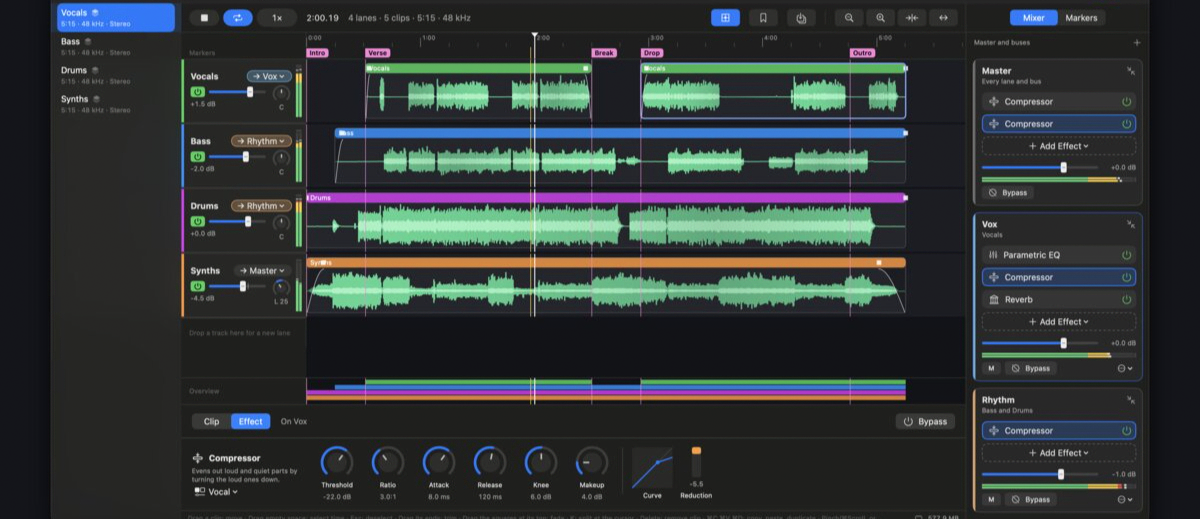1200x519 pixels.
Task: Toggle power of Master's first Compressor
Action: (x=1127, y=102)
